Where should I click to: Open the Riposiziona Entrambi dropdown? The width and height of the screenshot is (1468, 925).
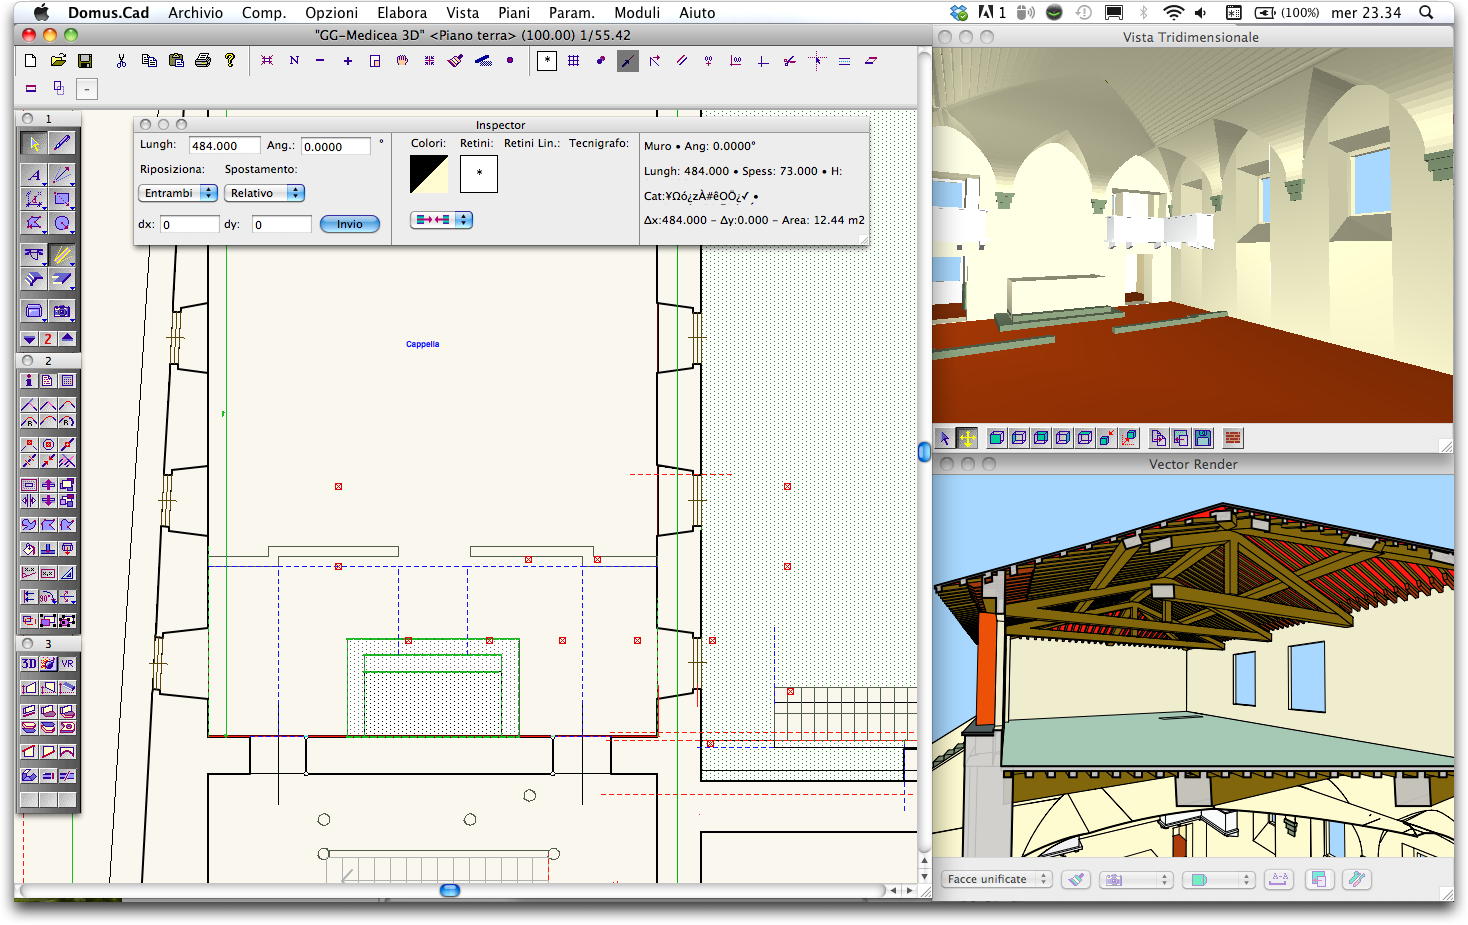[178, 193]
